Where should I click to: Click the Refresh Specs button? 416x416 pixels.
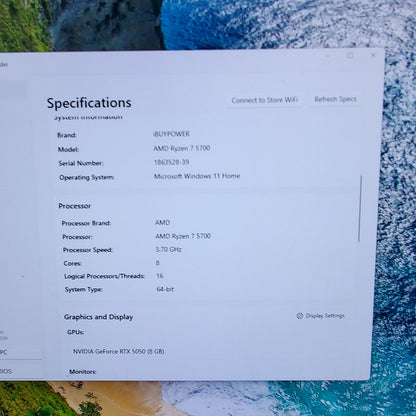pos(335,99)
